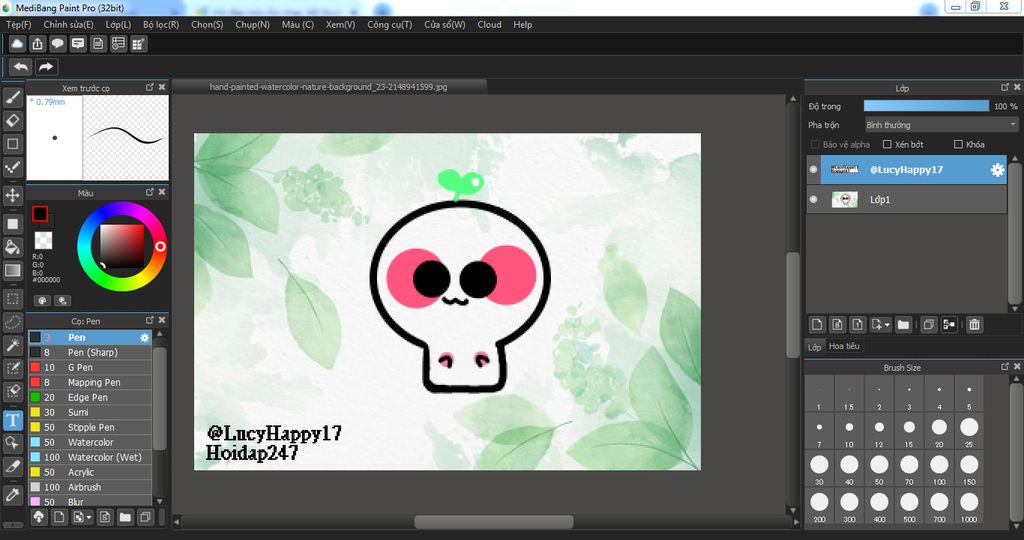Open the Cloud menu

coord(489,25)
